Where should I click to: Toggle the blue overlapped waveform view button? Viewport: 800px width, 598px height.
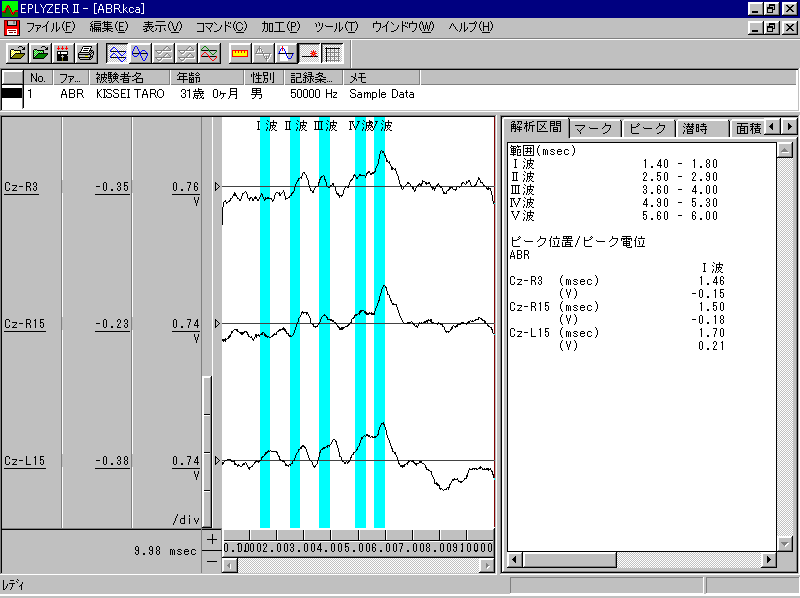(x=140, y=52)
